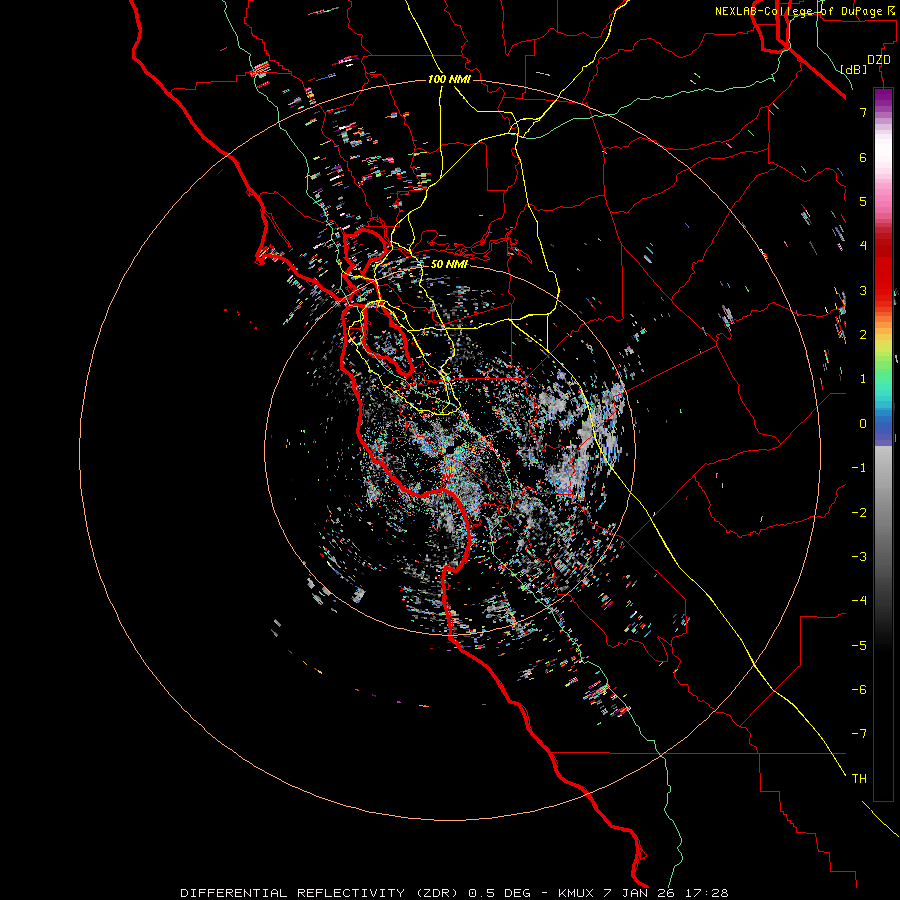This screenshot has width=900, height=900.
Task: Click the "-5" value on the scale
Action: (x=859, y=646)
